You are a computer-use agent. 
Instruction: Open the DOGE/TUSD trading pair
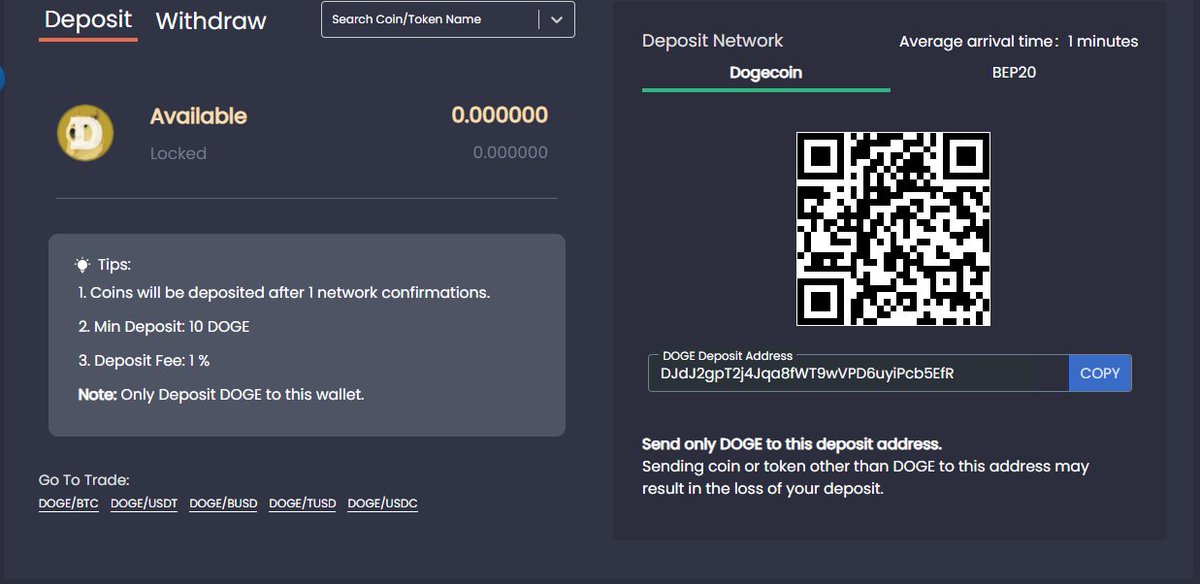(x=303, y=503)
